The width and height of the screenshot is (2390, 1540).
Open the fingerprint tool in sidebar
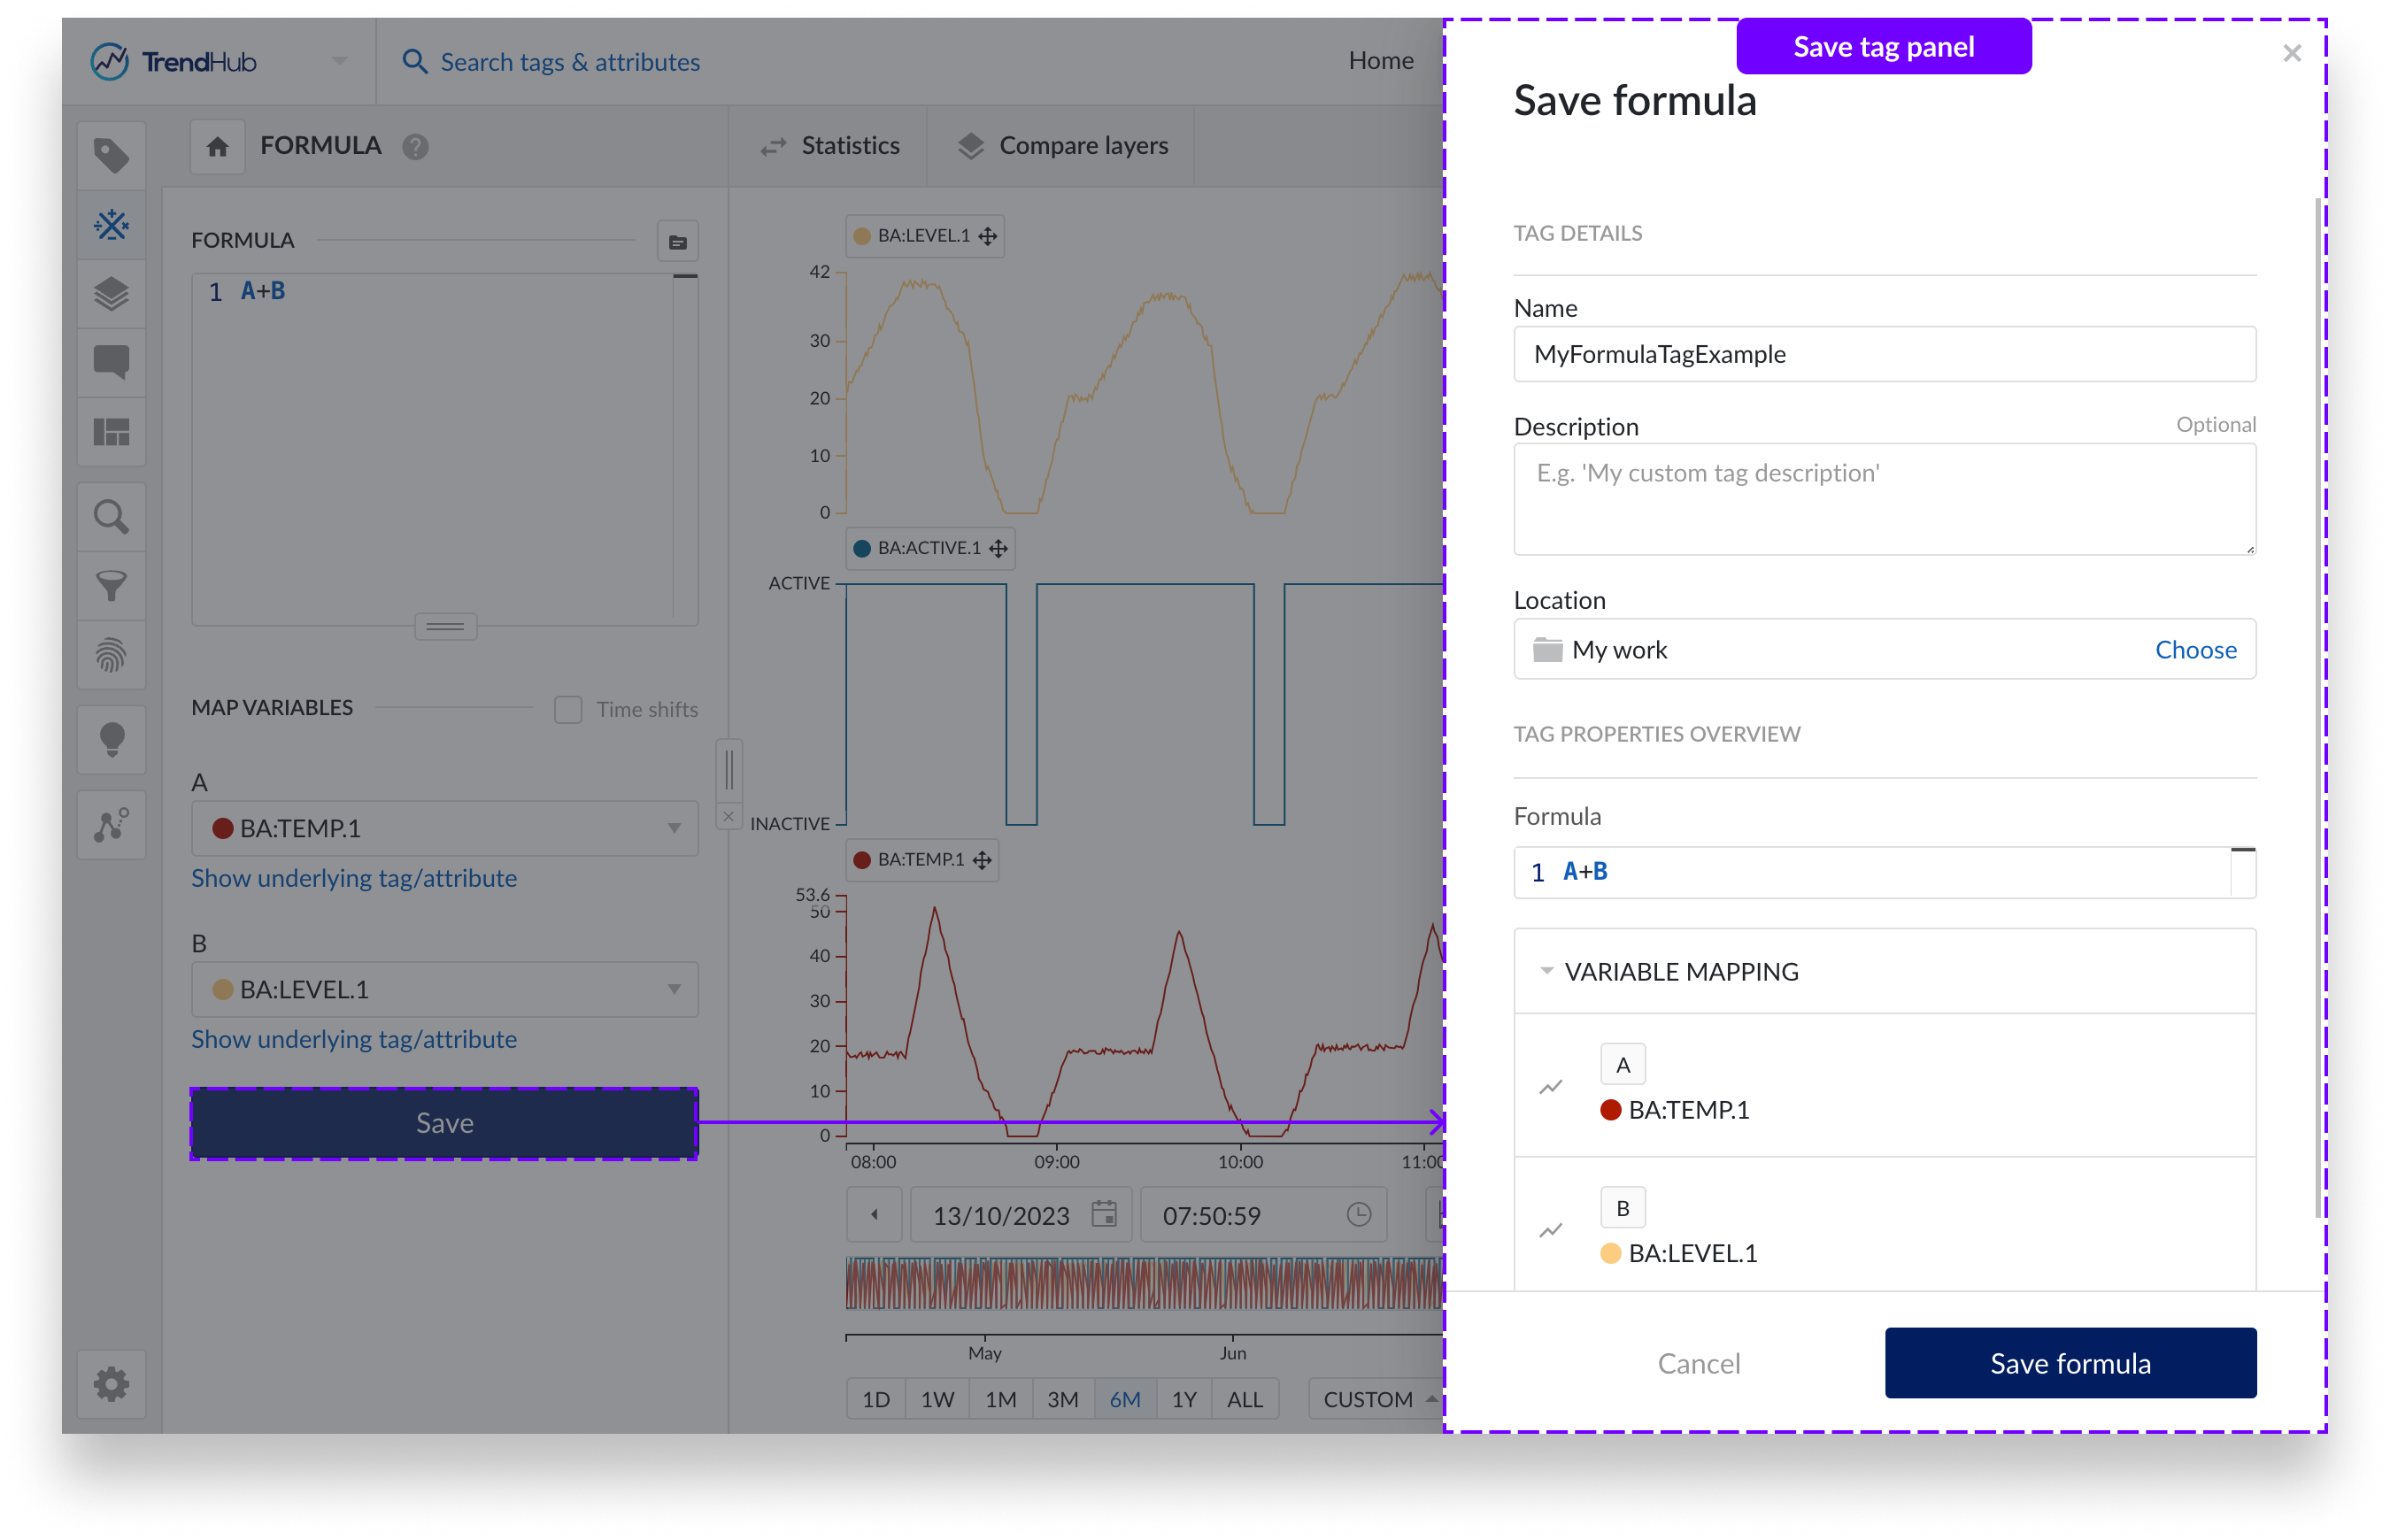(x=111, y=655)
